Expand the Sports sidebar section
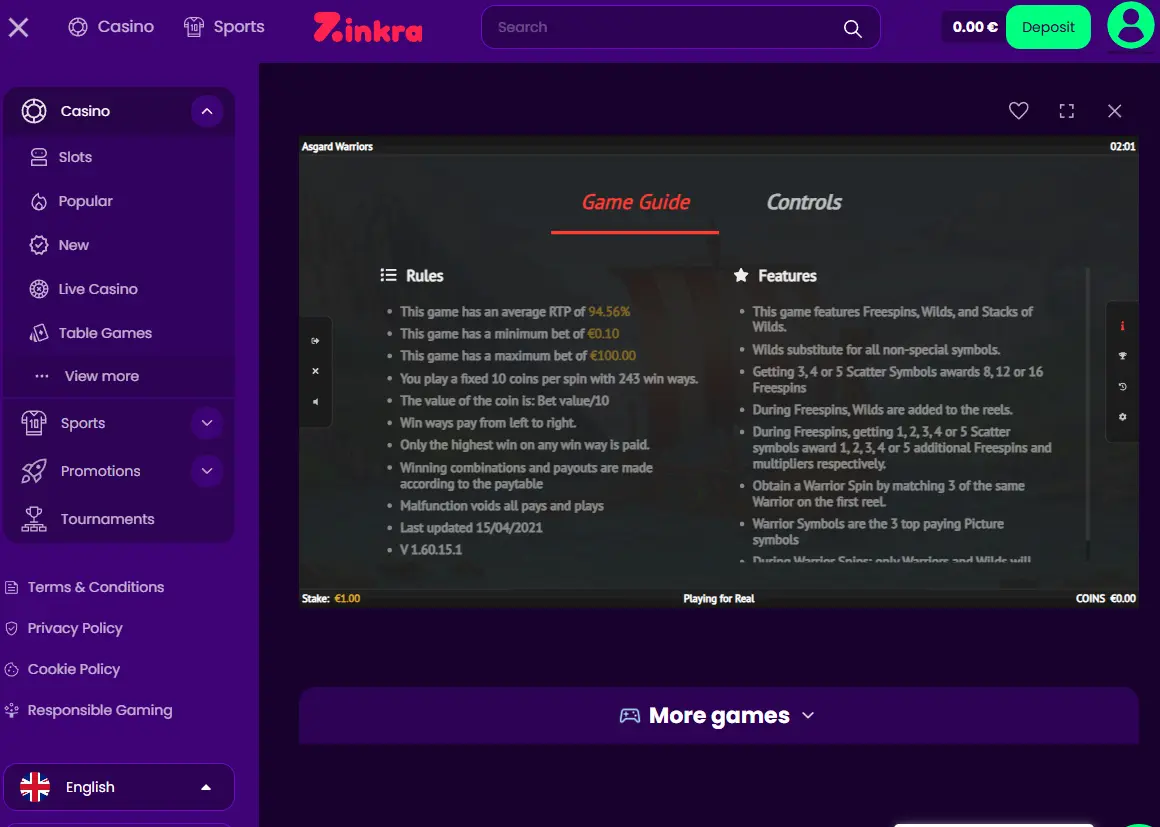 point(207,423)
